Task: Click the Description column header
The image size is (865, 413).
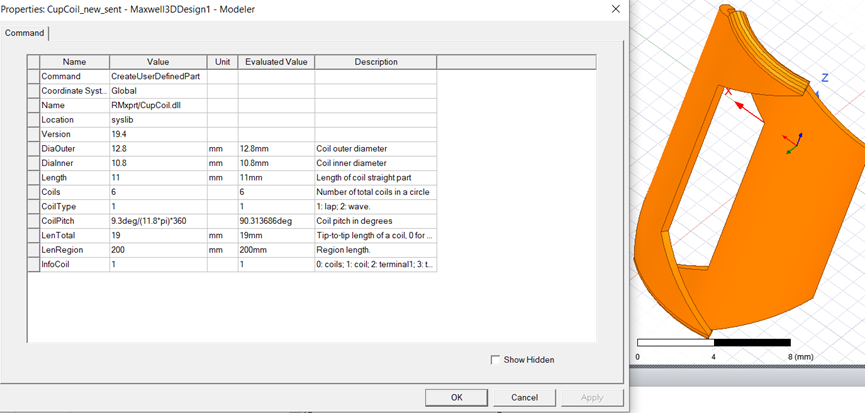Action: (x=376, y=62)
